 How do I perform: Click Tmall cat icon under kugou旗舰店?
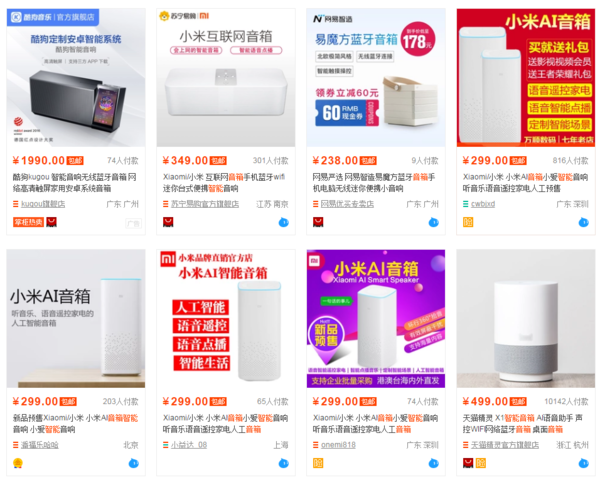coord(51,222)
